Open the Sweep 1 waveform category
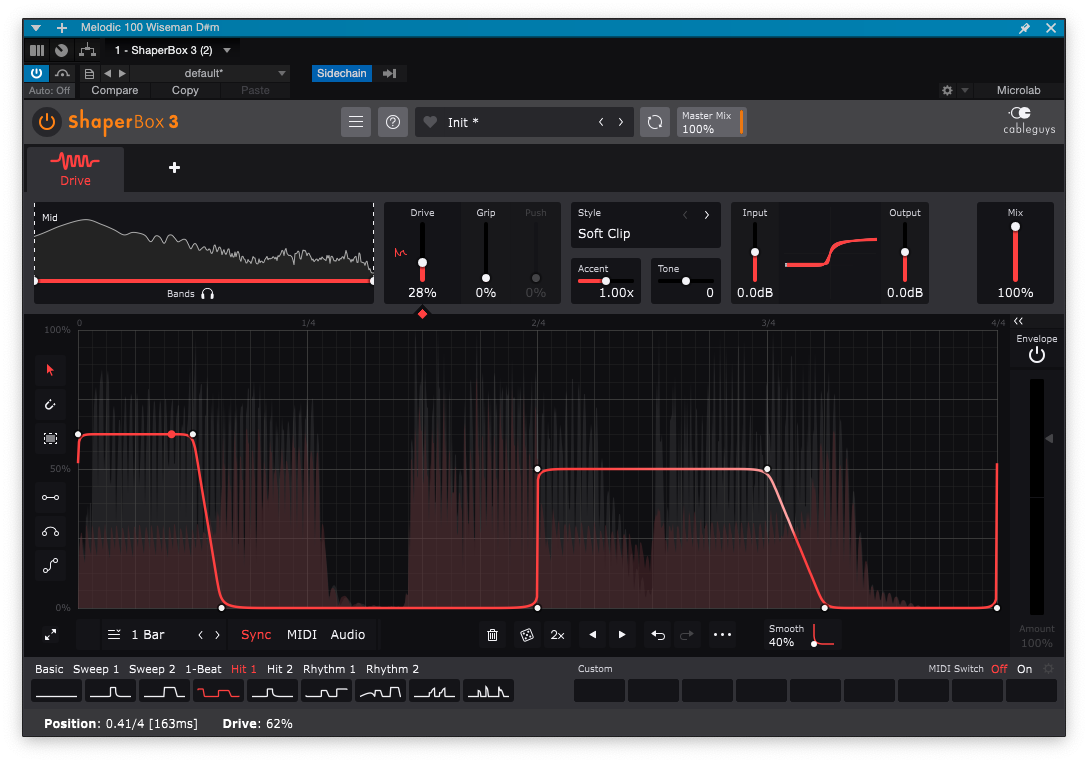The height and width of the screenshot is (763, 1088). pos(96,669)
